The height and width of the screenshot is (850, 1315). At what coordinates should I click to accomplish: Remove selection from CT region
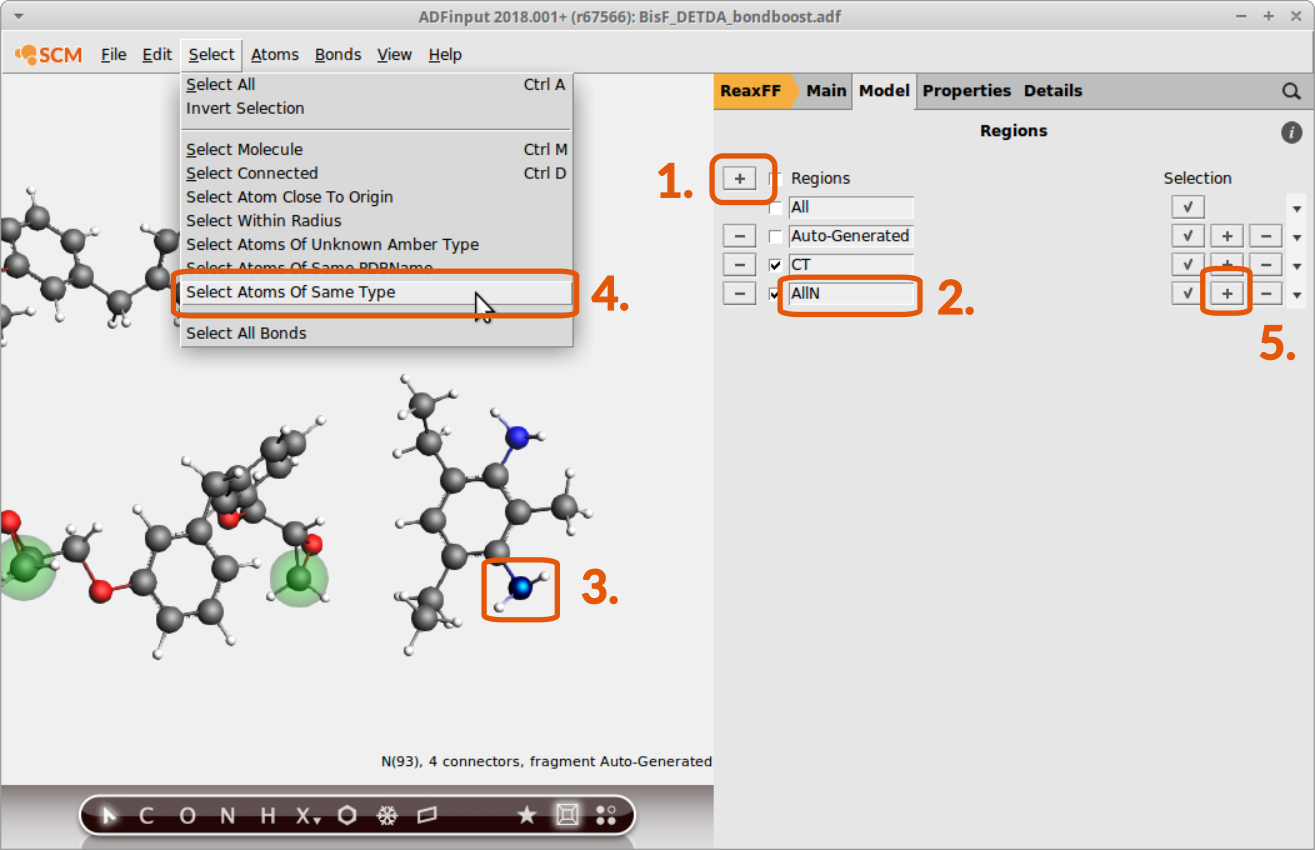(1266, 265)
